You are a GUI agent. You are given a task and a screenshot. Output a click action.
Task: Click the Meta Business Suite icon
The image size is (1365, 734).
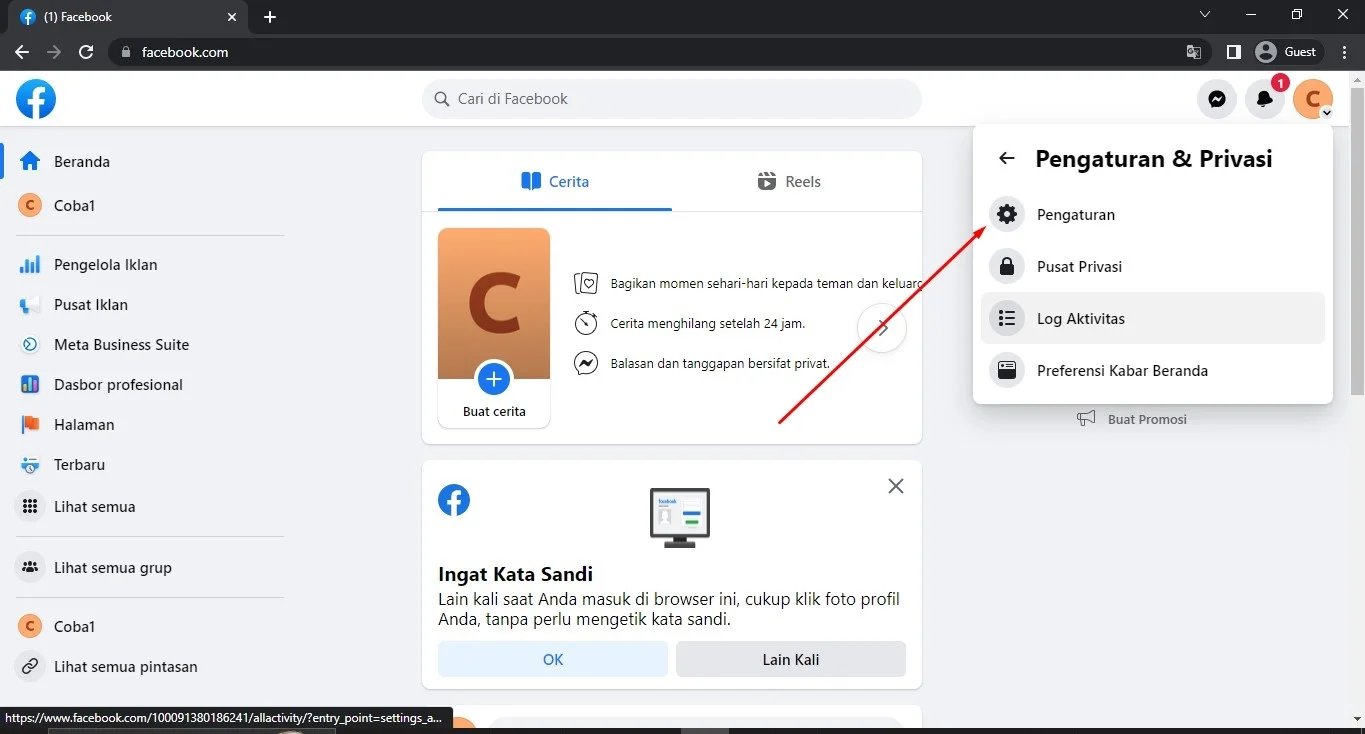pyautogui.click(x=30, y=344)
